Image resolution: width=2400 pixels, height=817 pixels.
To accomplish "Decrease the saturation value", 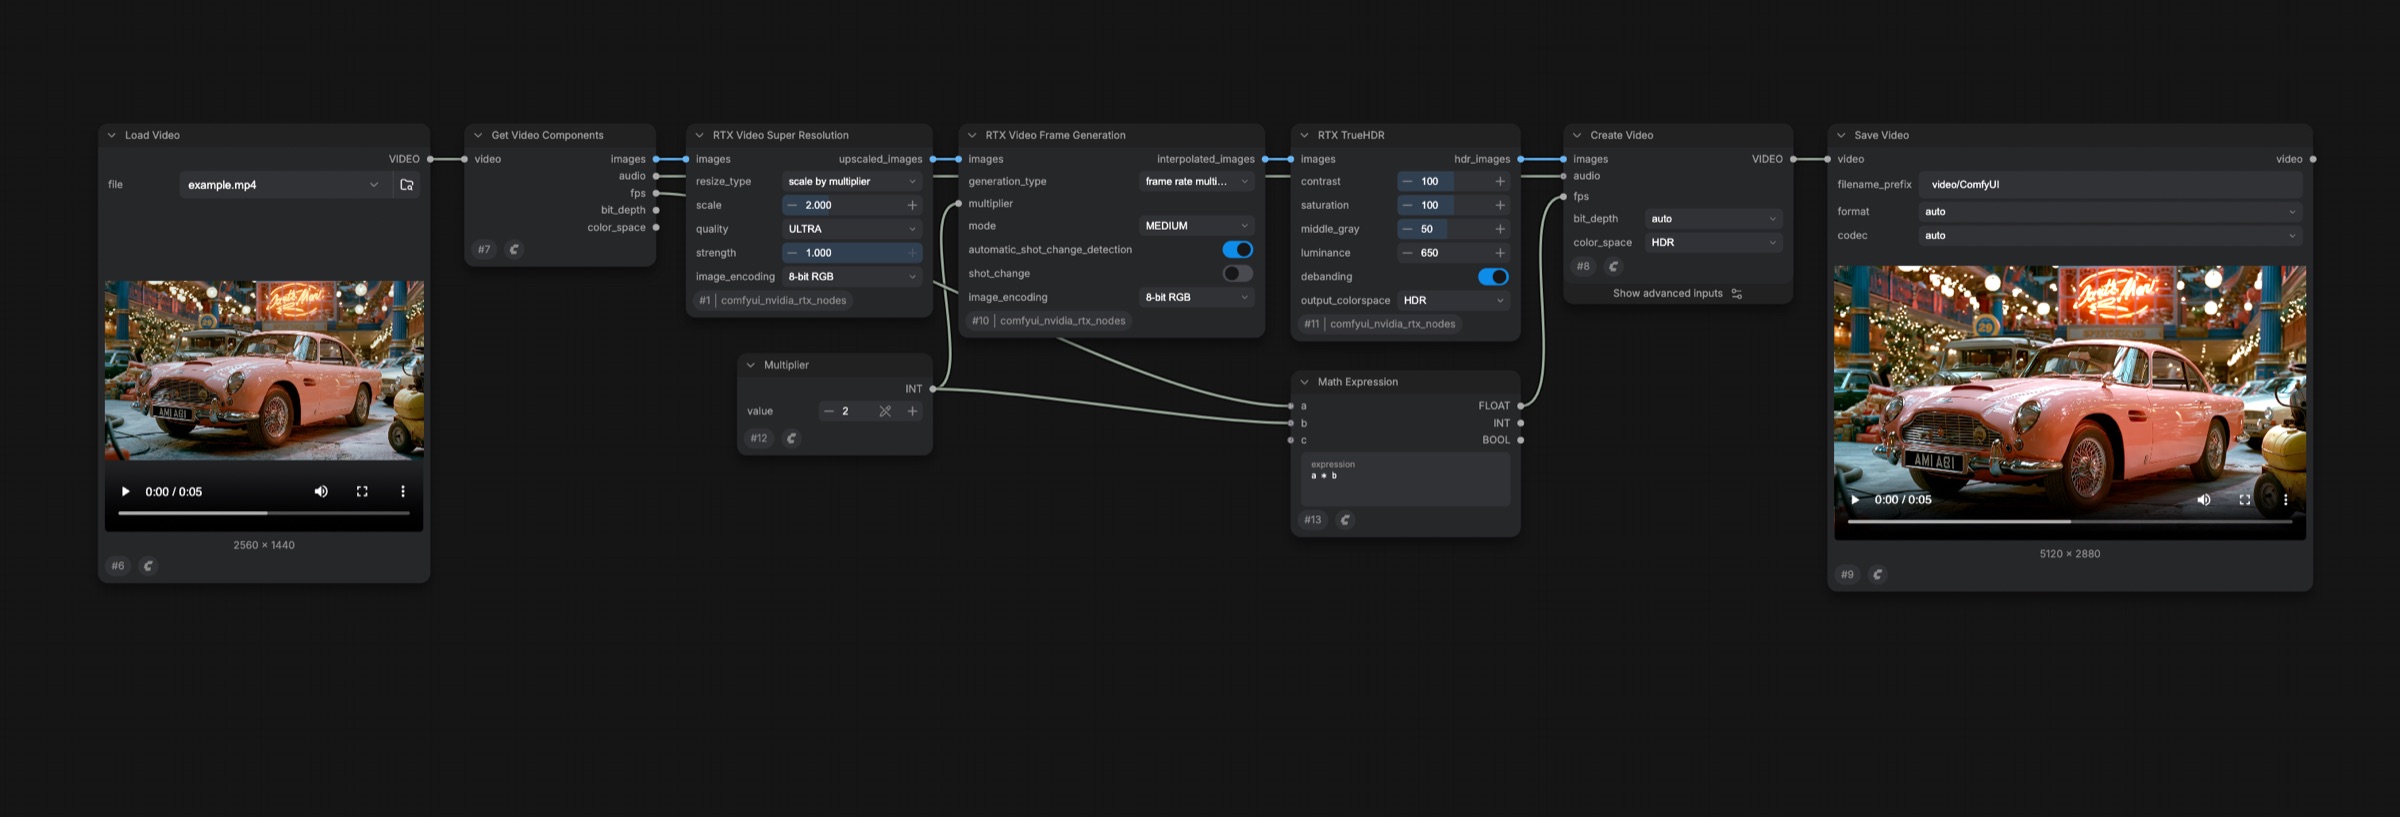I will coord(1407,205).
